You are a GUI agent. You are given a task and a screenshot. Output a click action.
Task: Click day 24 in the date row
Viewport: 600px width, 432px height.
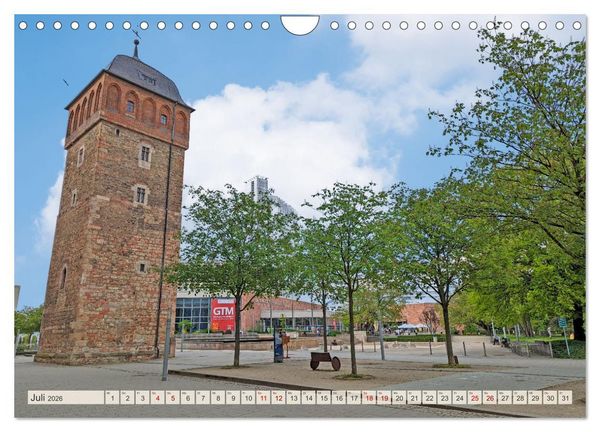[460, 397]
